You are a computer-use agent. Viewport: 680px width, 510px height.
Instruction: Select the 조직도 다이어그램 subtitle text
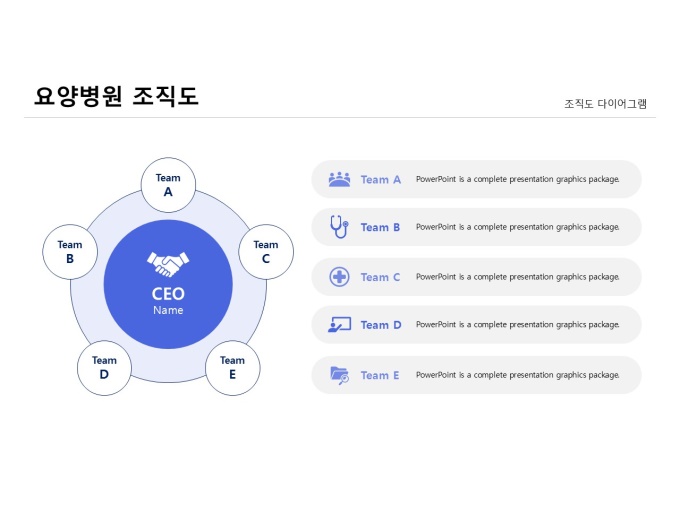coord(605,103)
